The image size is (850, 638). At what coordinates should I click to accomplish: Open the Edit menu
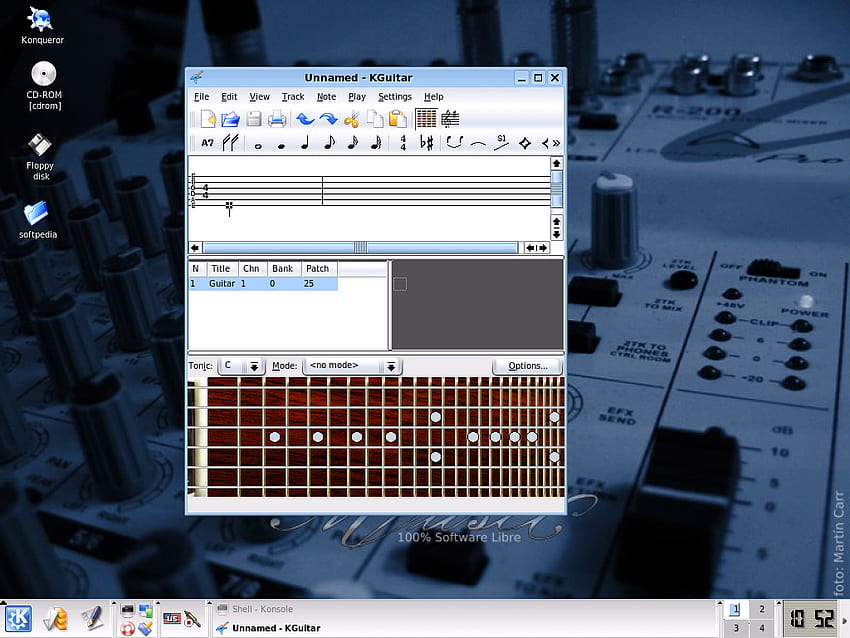[x=229, y=96]
